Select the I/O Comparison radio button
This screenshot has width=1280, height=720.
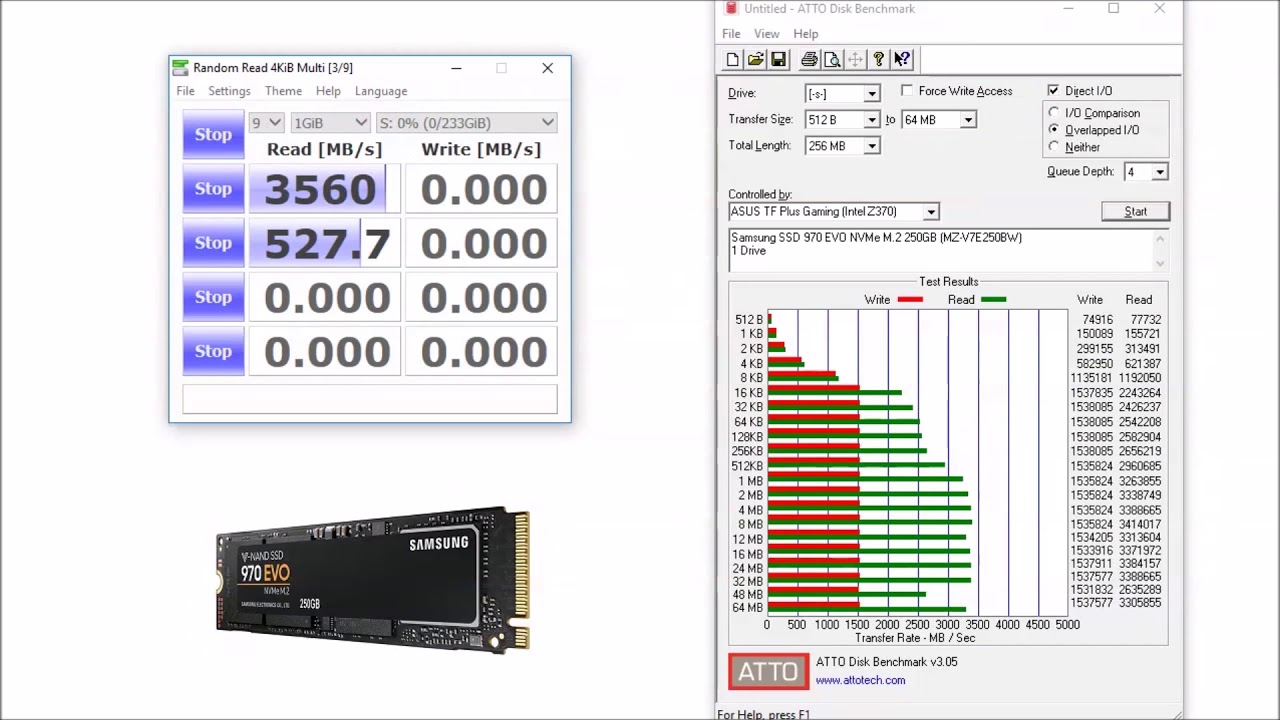1054,113
